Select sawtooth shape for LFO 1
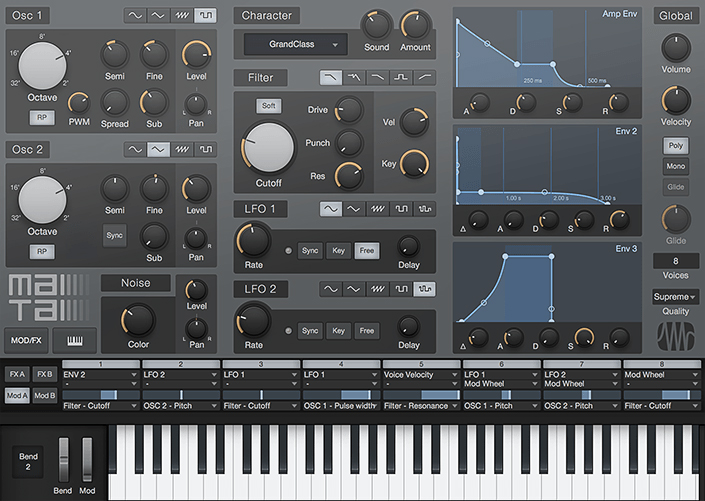The height and width of the screenshot is (501, 705). click(x=378, y=209)
